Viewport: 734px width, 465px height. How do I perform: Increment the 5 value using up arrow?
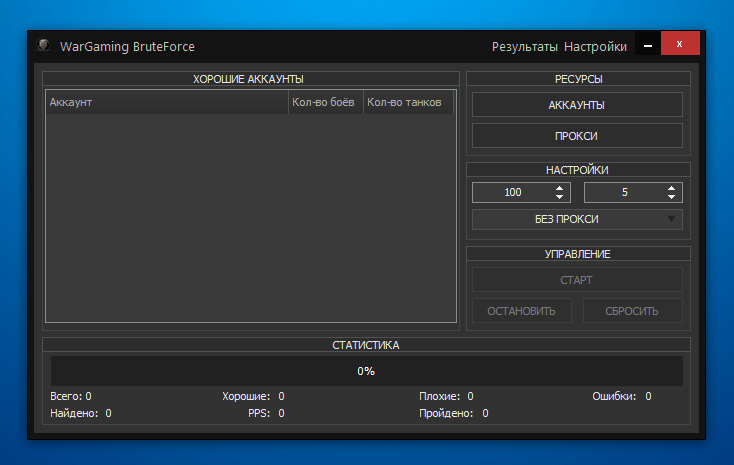pyautogui.click(x=672, y=188)
